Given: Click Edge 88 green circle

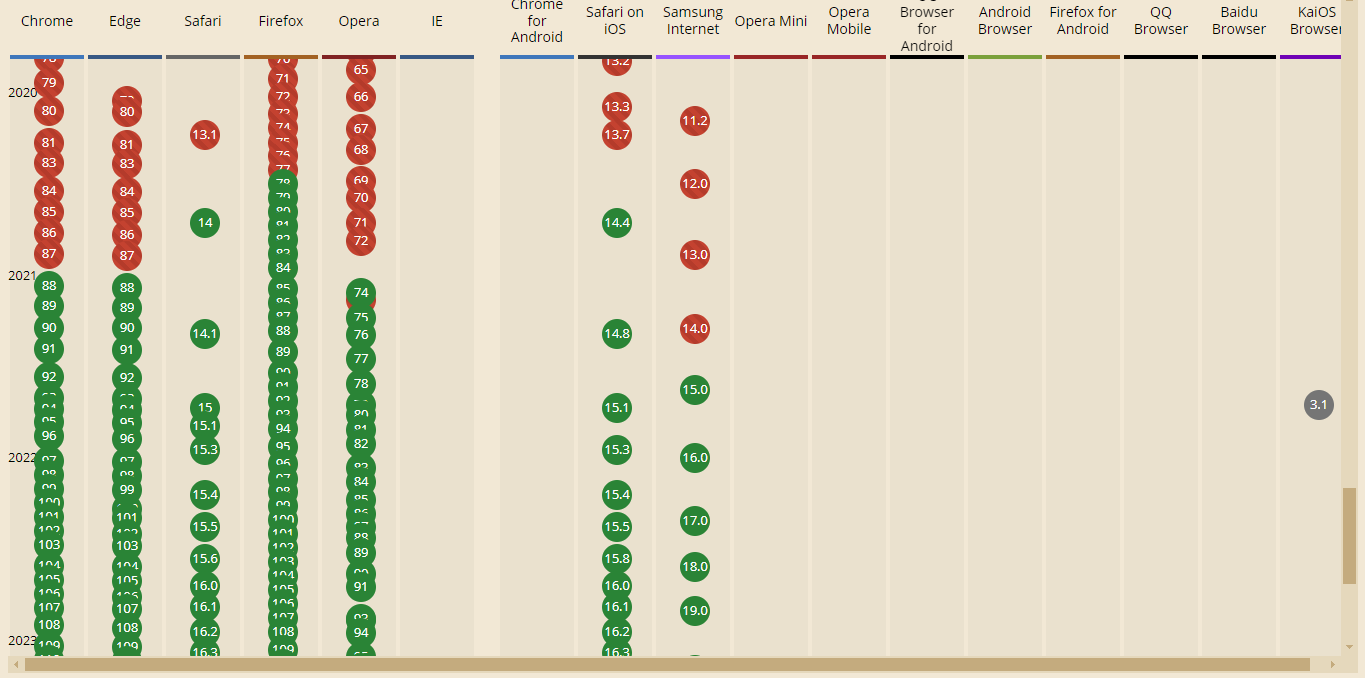Looking at the screenshot, I should [127, 287].
